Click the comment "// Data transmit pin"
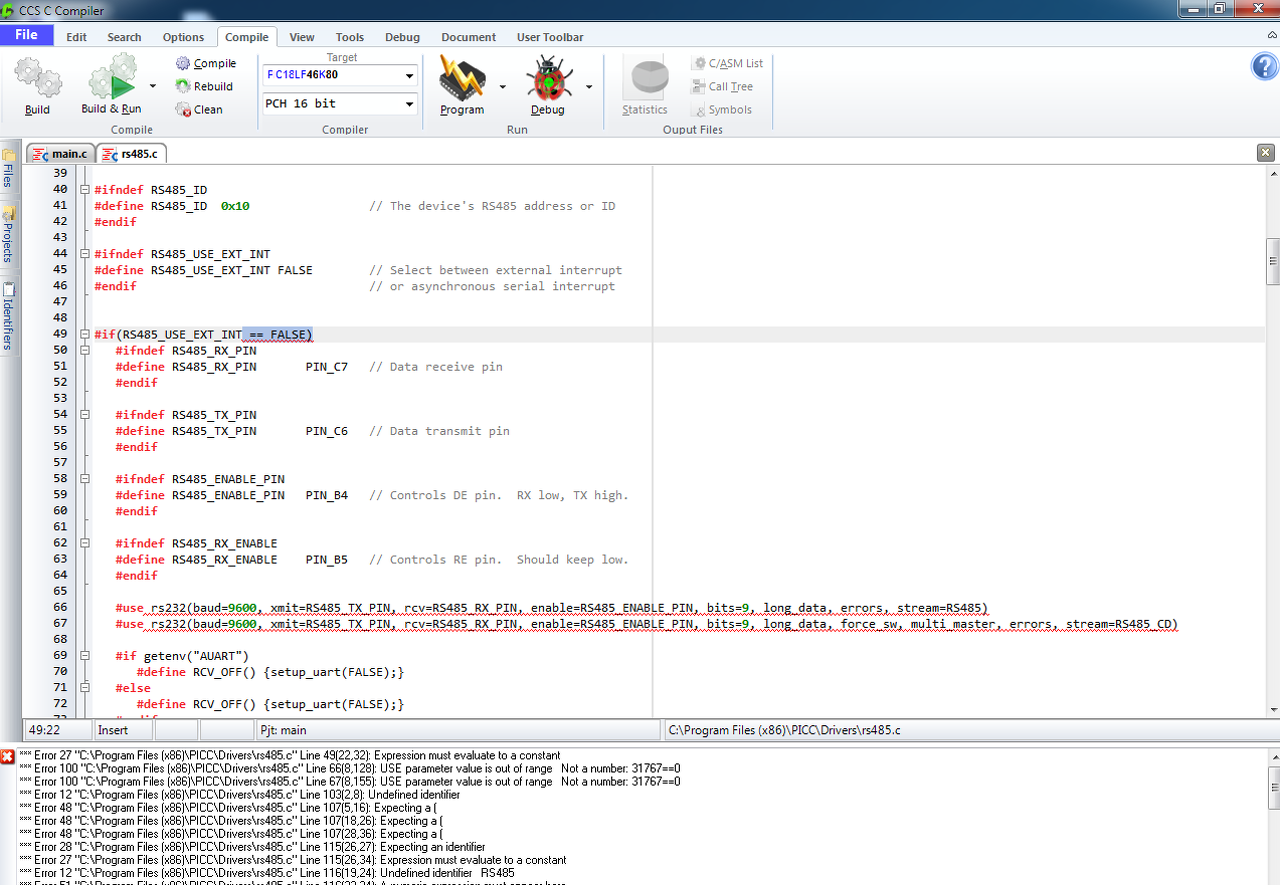The width and height of the screenshot is (1280, 885). pyautogui.click(x=439, y=431)
